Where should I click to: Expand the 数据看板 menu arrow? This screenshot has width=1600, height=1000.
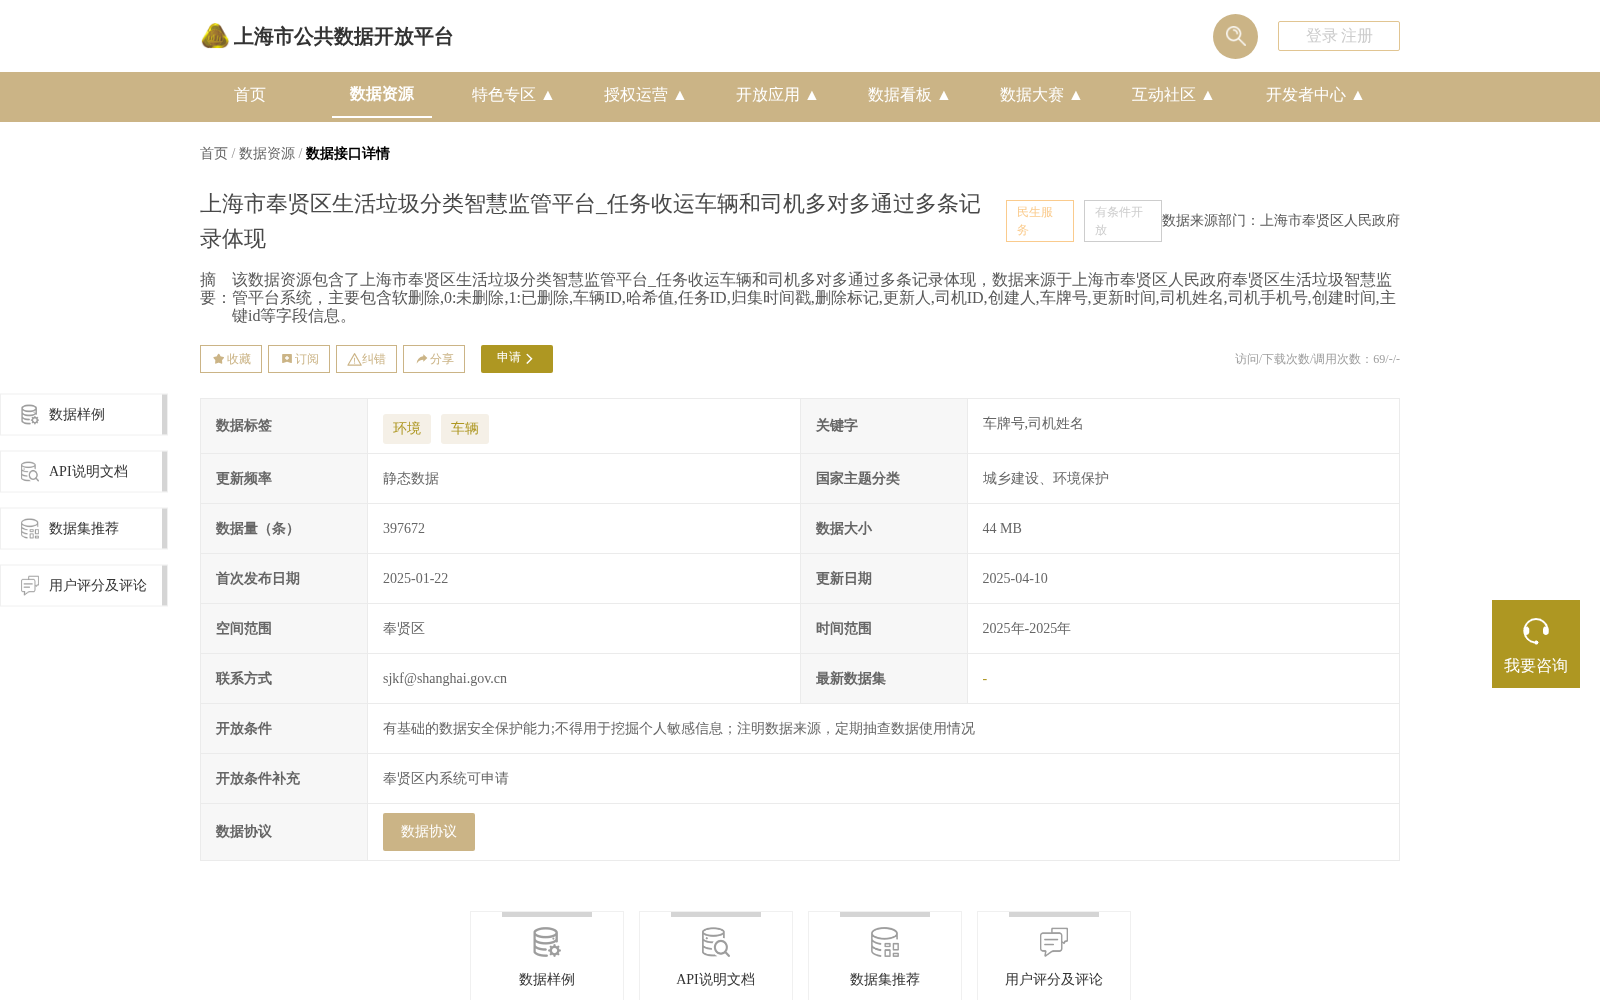tap(944, 95)
